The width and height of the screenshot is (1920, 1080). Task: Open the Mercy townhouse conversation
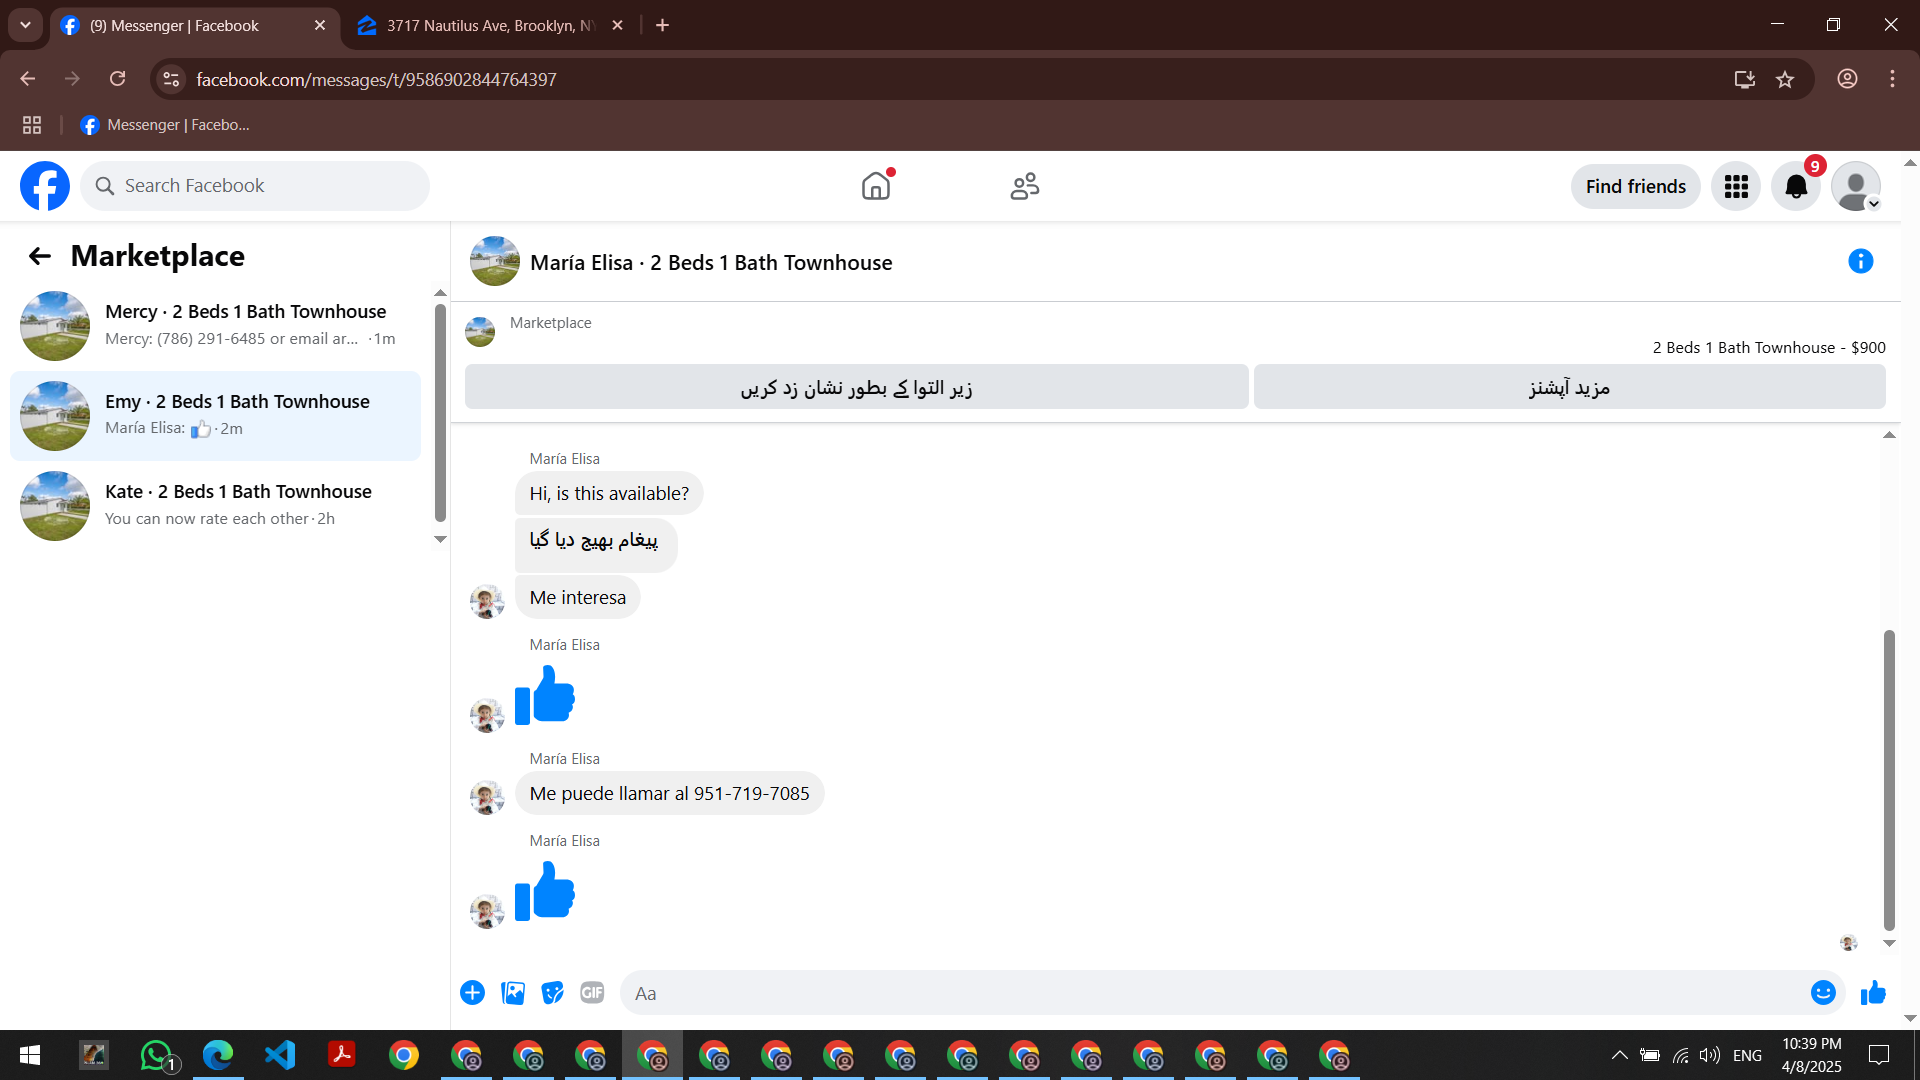point(215,326)
